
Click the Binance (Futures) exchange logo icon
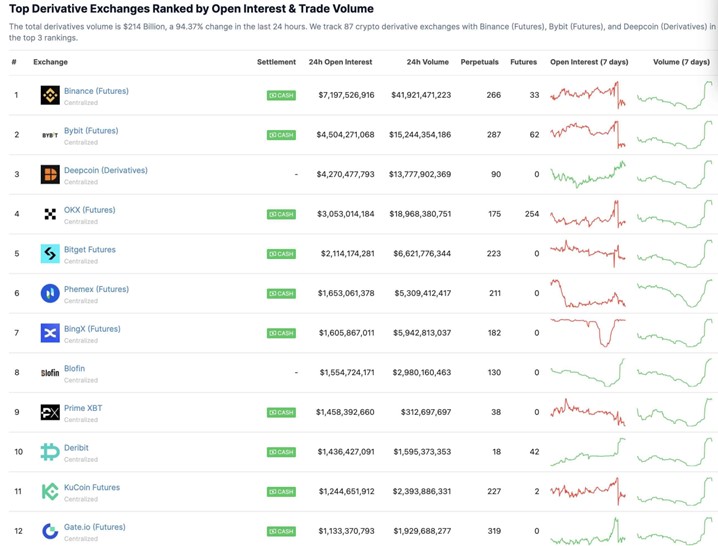pyautogui.click(x=49, y=96)
